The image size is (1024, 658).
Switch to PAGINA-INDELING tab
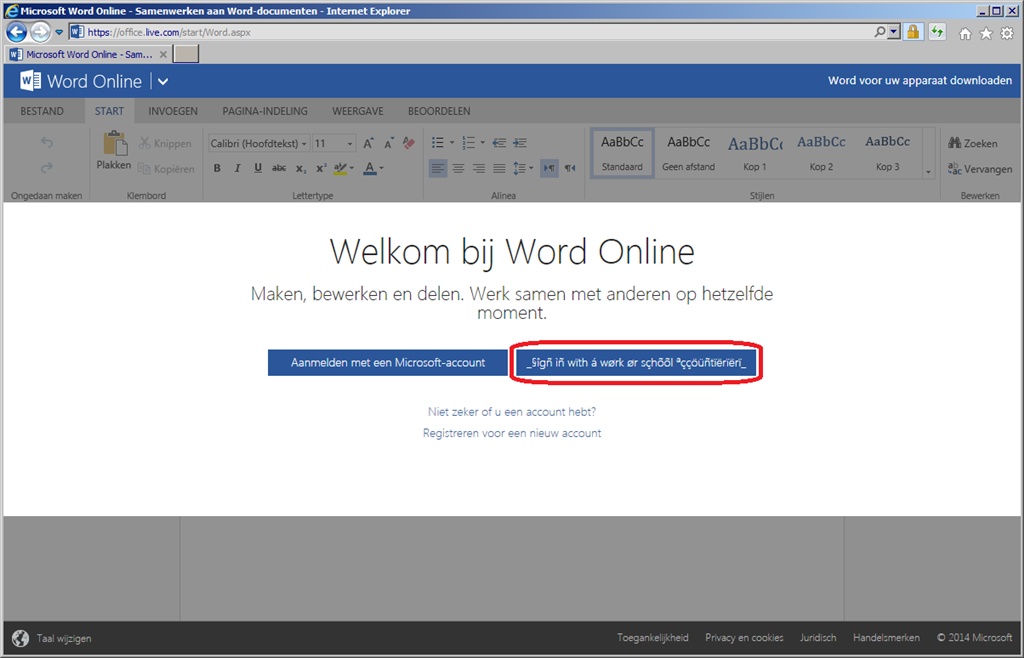[264, 111]
